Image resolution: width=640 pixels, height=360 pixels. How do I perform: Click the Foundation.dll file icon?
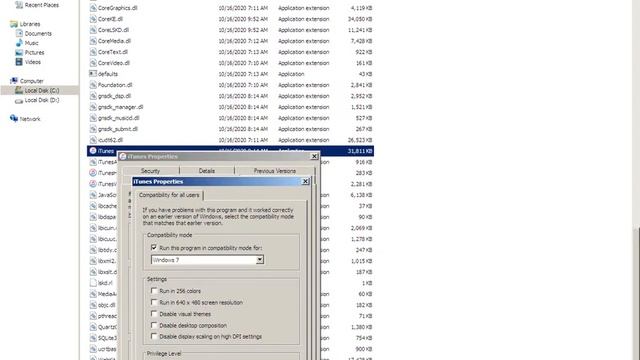pos(93,85)
